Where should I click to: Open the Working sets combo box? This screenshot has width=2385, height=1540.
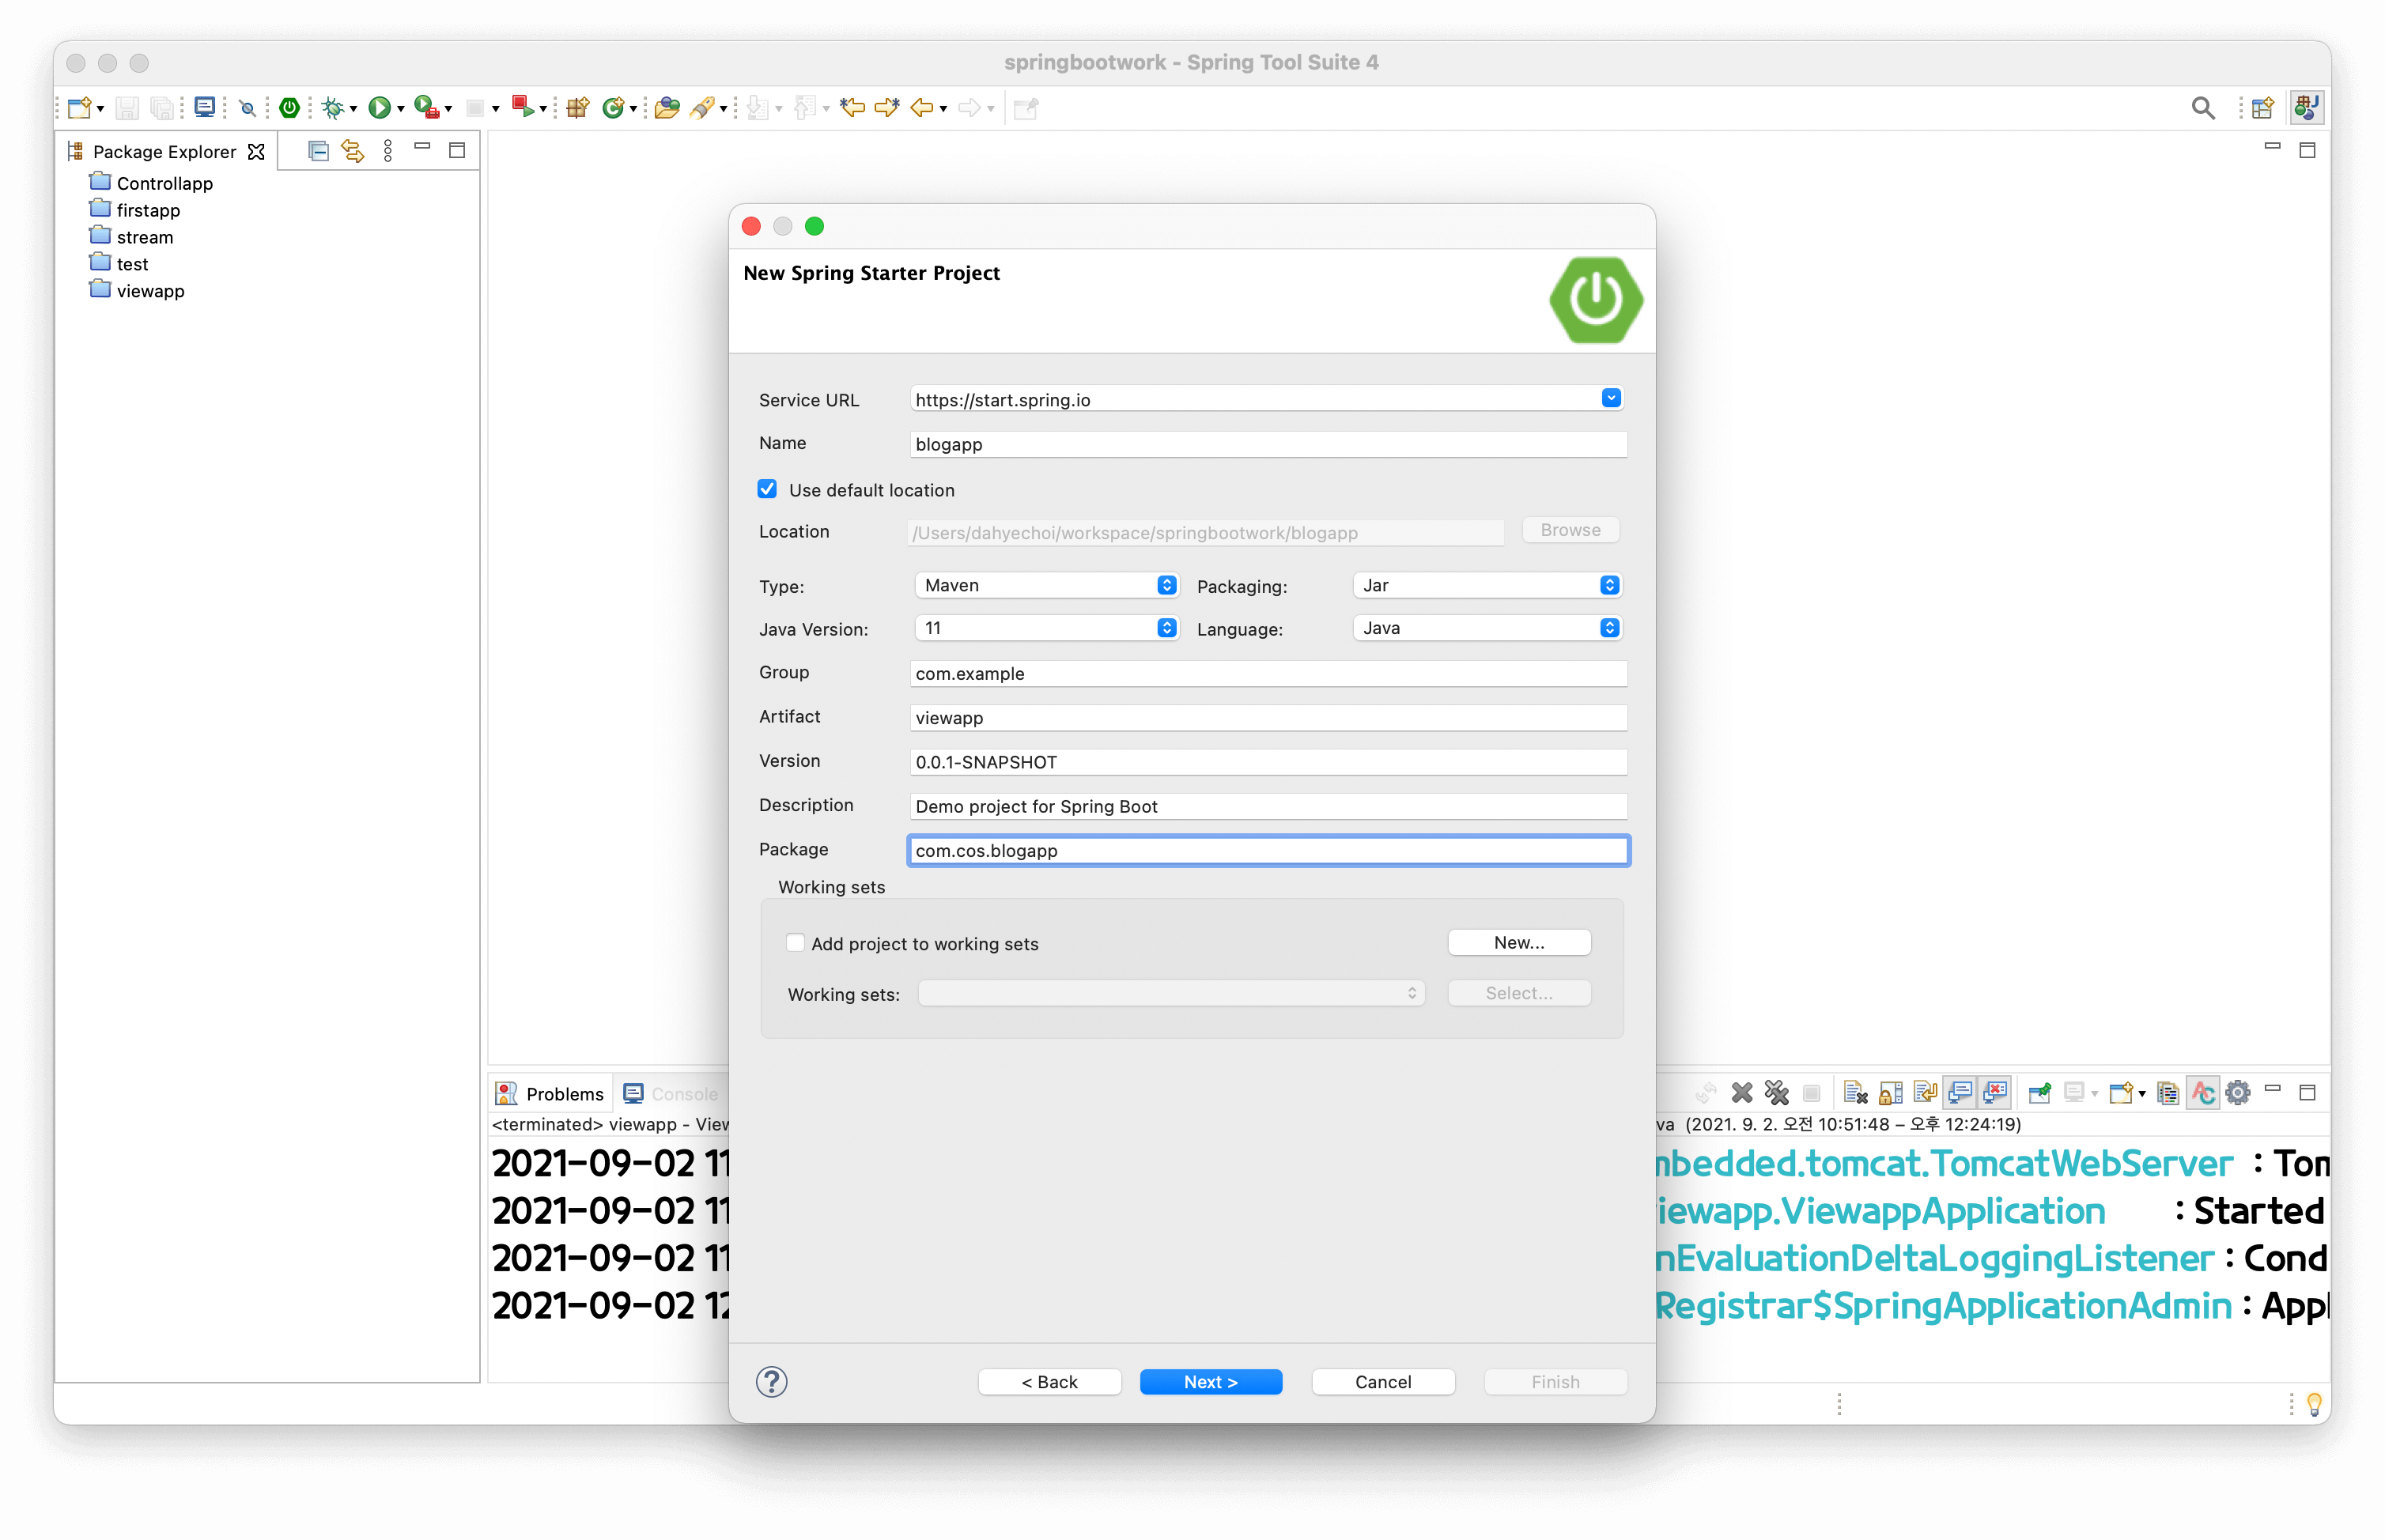tap(1171, 993)
